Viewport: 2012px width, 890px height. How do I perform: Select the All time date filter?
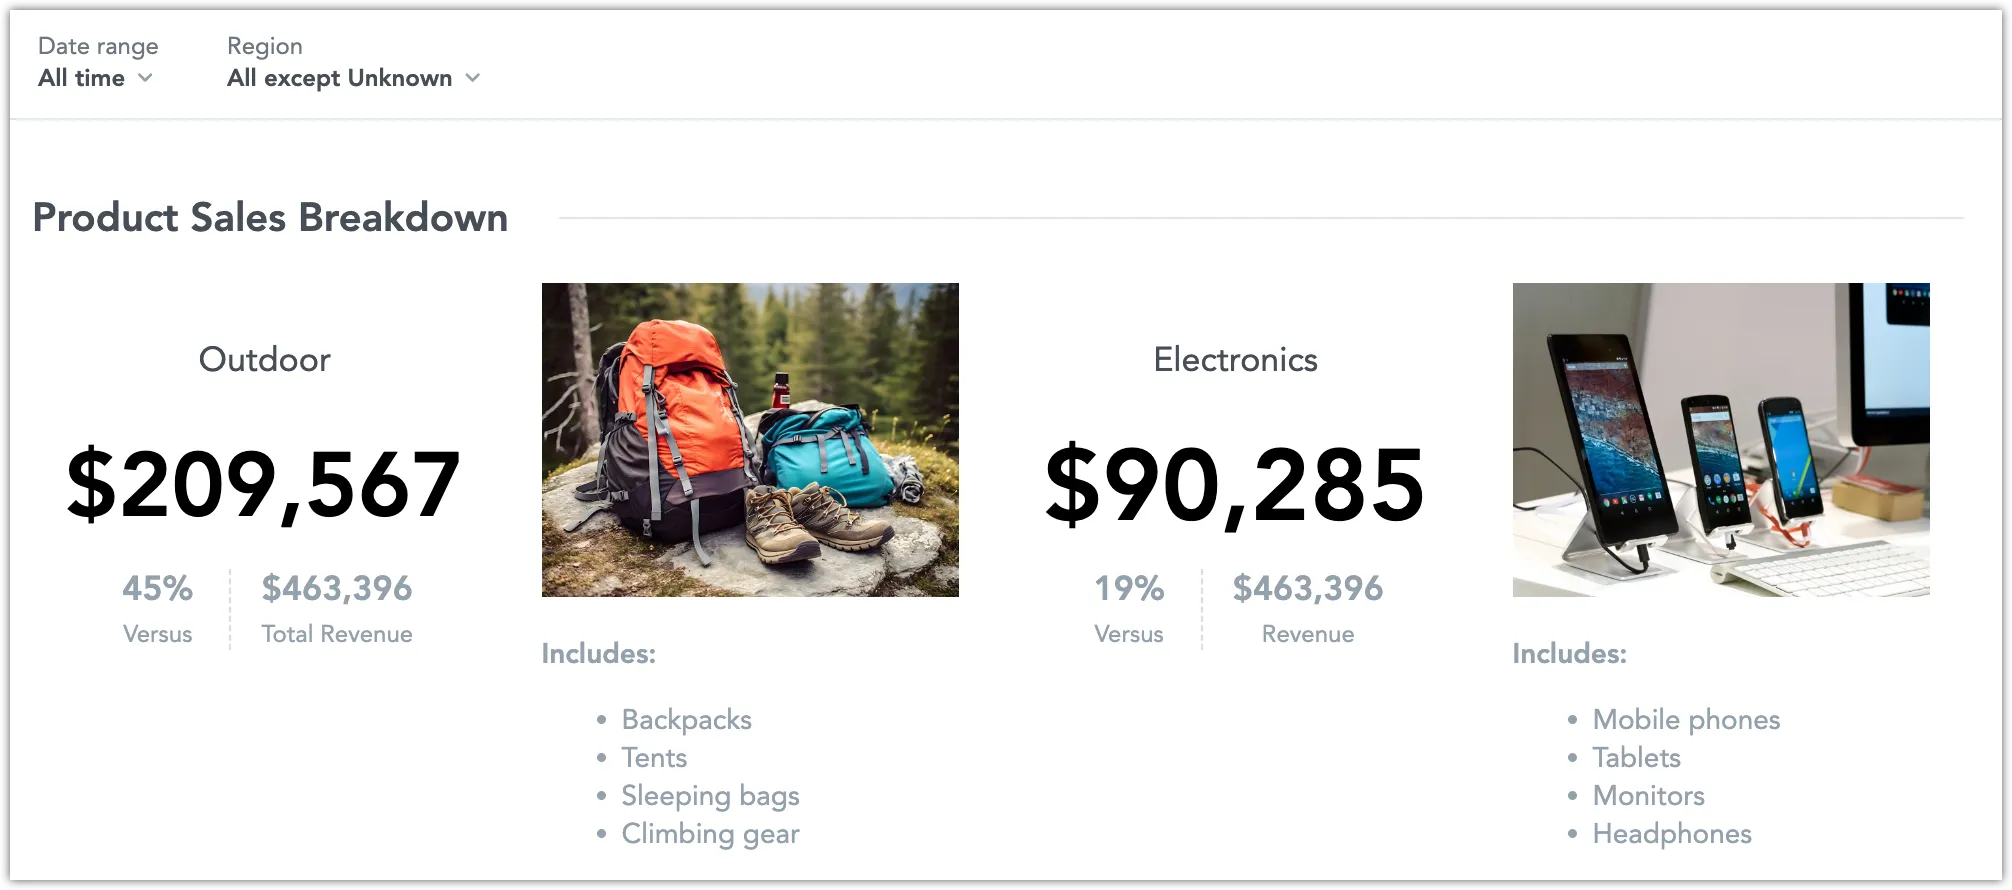coord(80,77)
